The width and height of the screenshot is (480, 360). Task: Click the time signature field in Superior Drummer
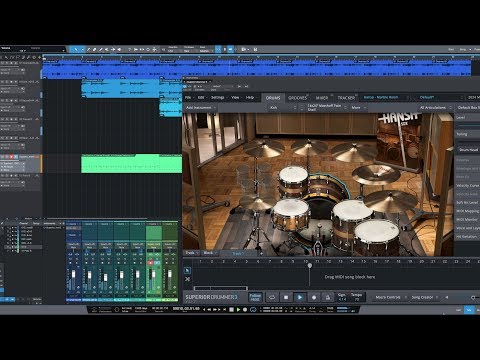[x=342, y=297]
